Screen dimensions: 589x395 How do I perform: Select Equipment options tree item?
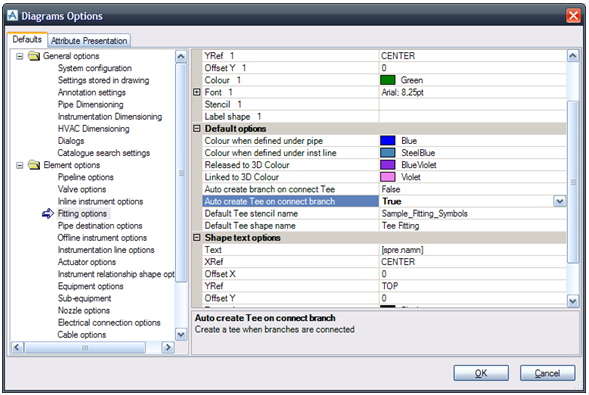click(91, 286)
